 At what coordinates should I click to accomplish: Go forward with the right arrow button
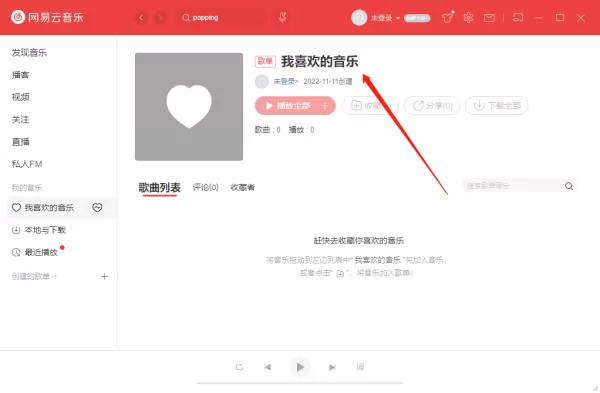tap(160, 18)
